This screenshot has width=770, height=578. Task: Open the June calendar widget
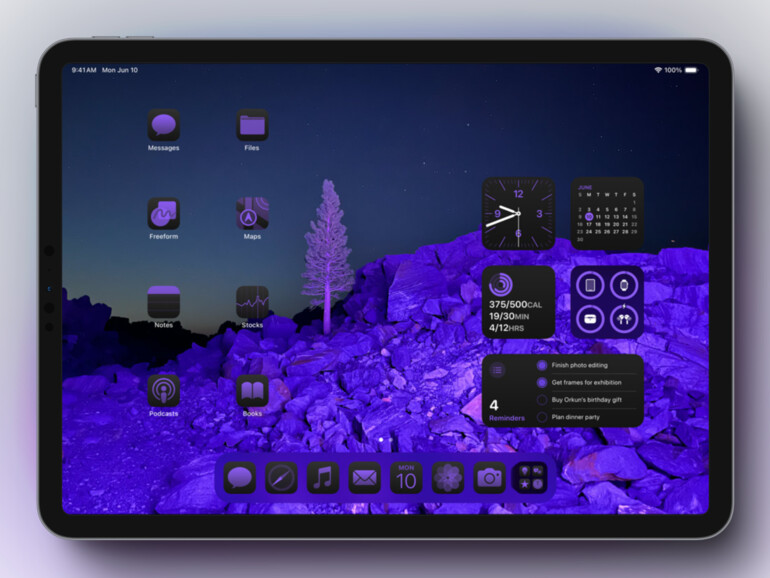coord(607,214)
